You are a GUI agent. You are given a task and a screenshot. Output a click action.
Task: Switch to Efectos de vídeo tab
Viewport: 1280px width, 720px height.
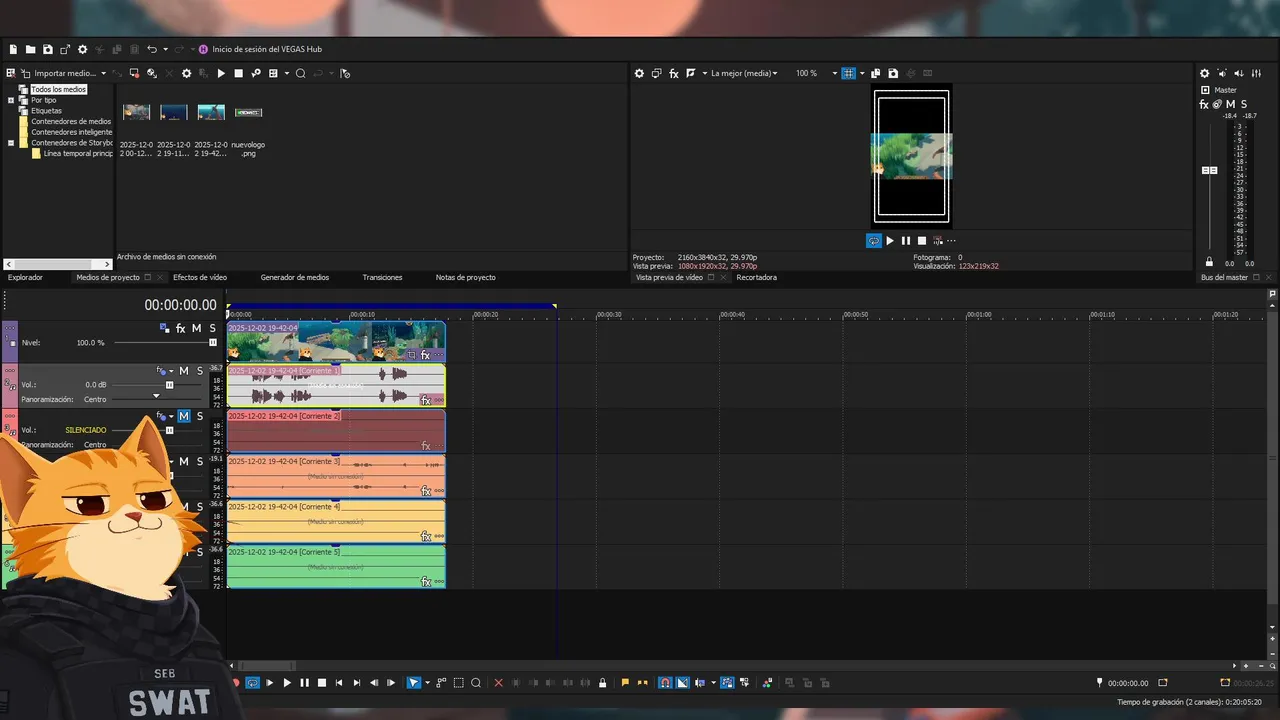[200, 277]
